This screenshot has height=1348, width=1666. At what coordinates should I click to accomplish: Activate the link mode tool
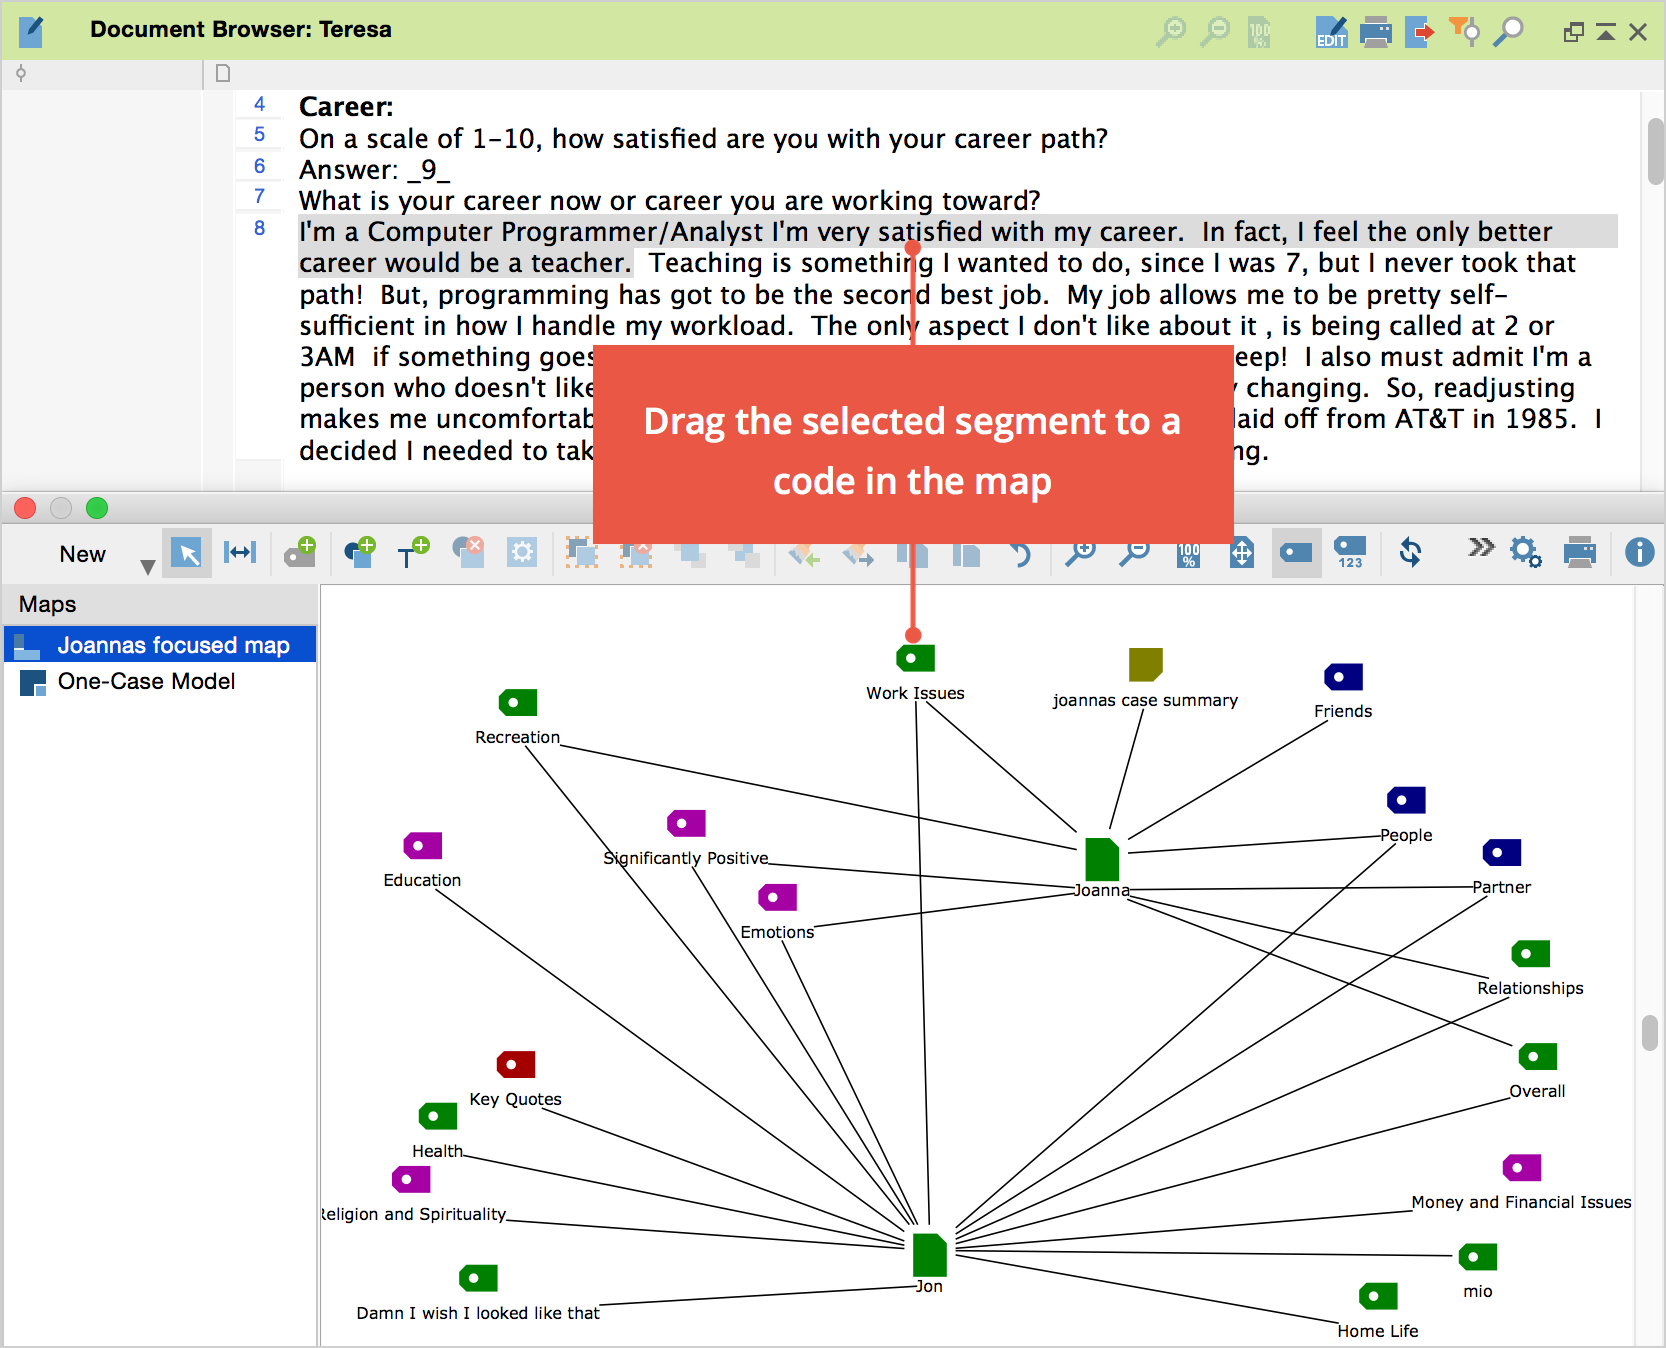point(240,553)
